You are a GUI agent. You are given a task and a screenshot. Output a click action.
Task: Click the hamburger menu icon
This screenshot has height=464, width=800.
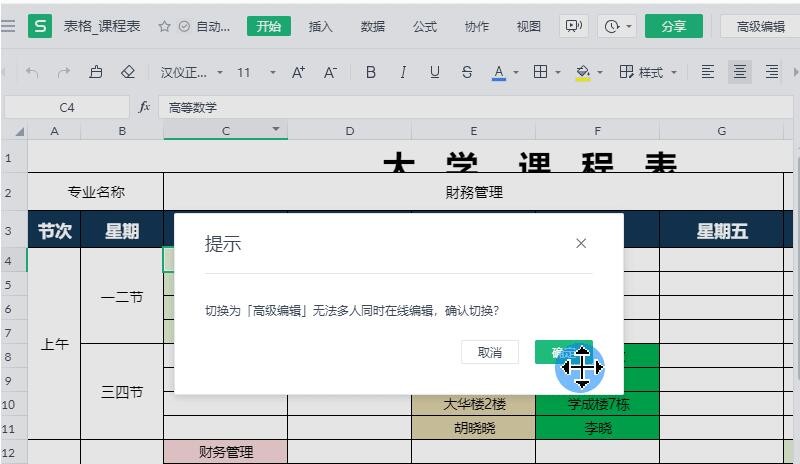9,27
